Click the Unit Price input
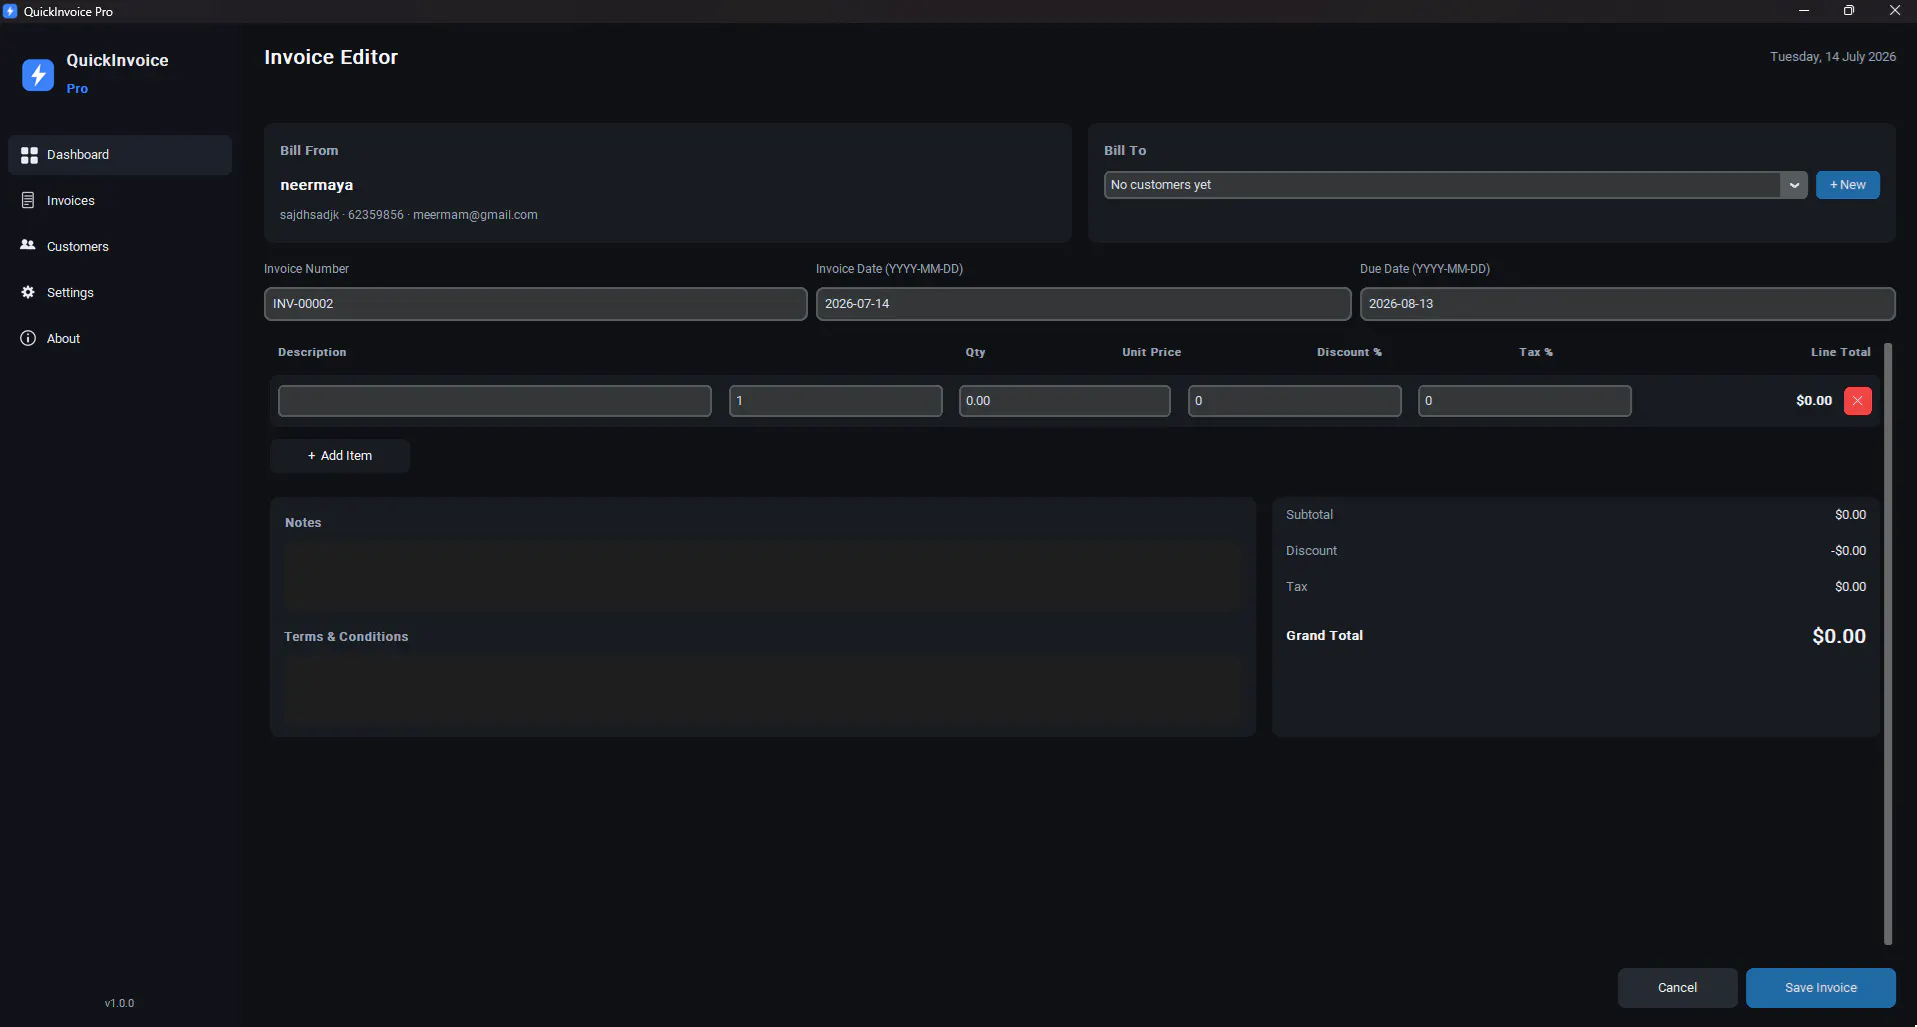This screenshot has height=1027, width=1917. click(1064, 401)
